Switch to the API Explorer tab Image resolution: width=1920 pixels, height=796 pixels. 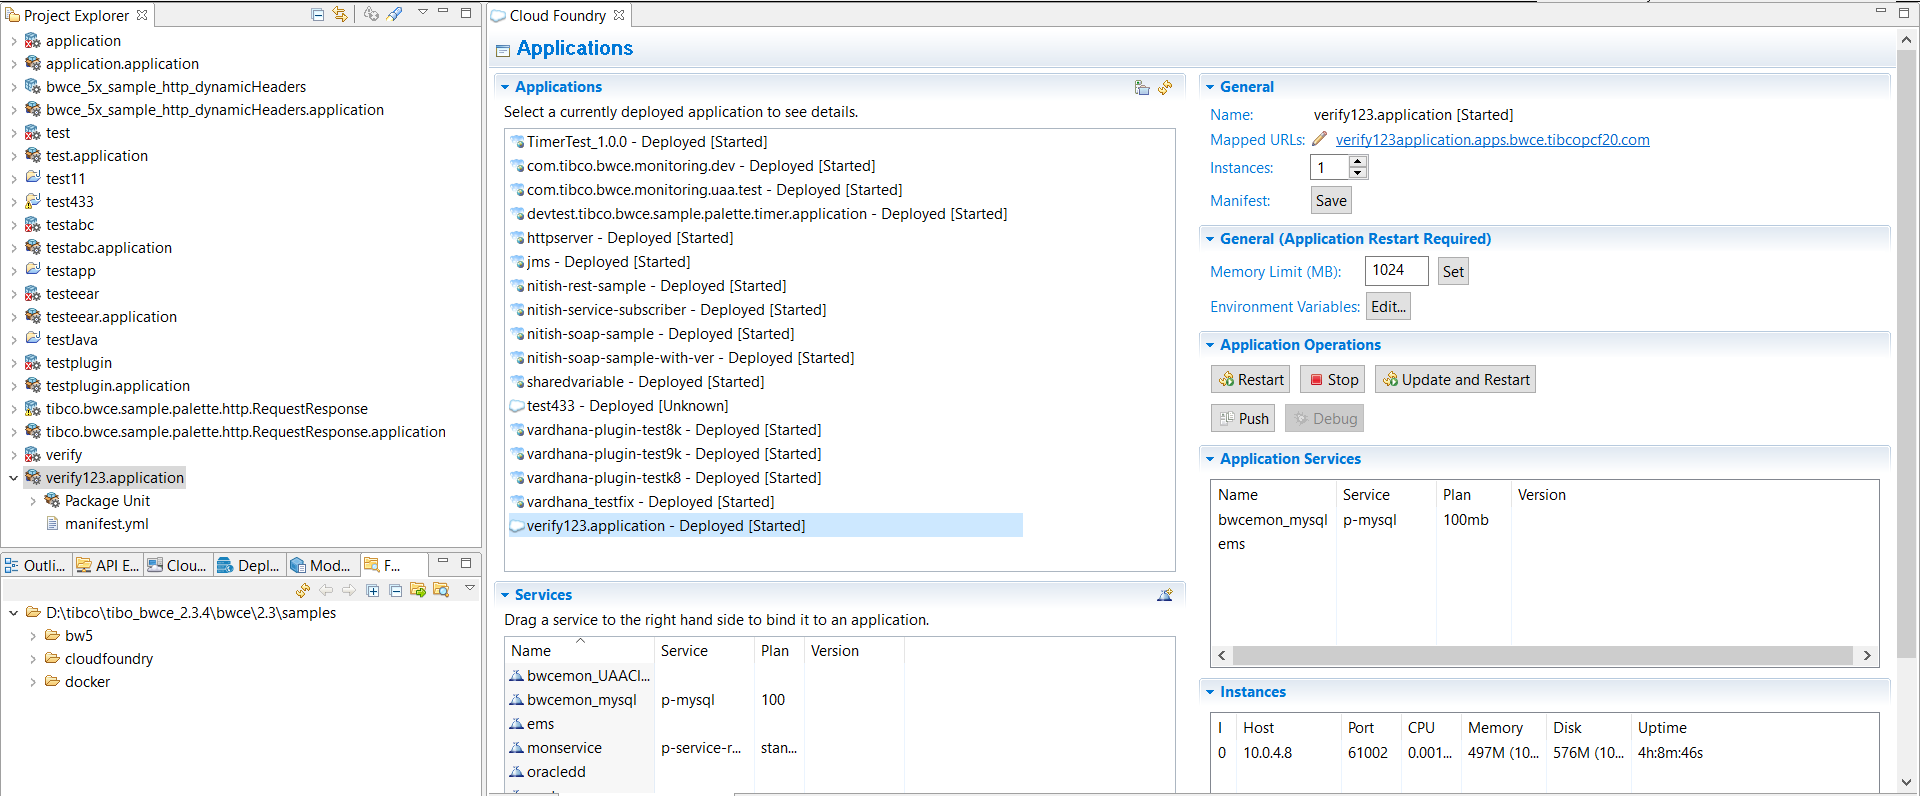coord(107,565)
